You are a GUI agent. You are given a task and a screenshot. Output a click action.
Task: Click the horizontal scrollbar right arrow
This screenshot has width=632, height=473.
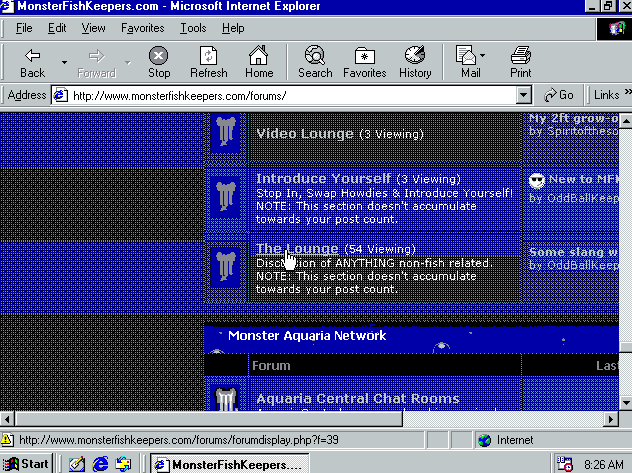point(611,419)
